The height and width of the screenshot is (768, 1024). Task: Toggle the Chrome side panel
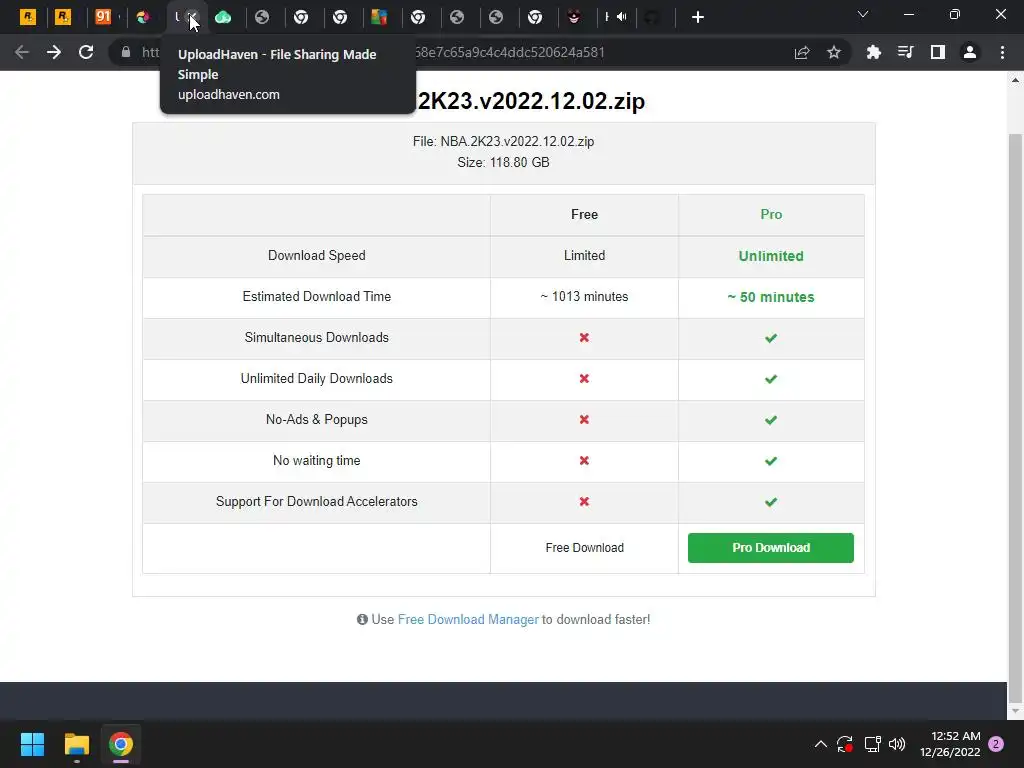[938, 52]
